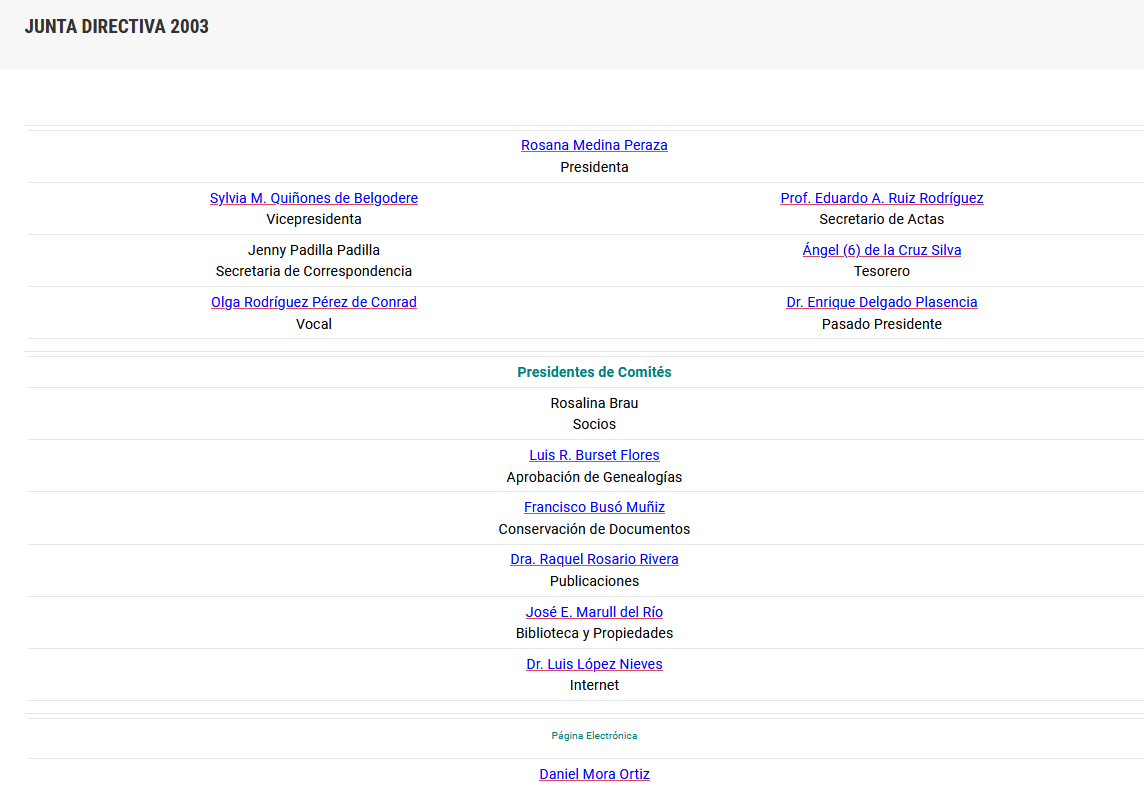Image resolution: width=1144 pixels, height=792 pixels.
Task: Click the Presidentes de Comités heading
Action: click(594, 372)
